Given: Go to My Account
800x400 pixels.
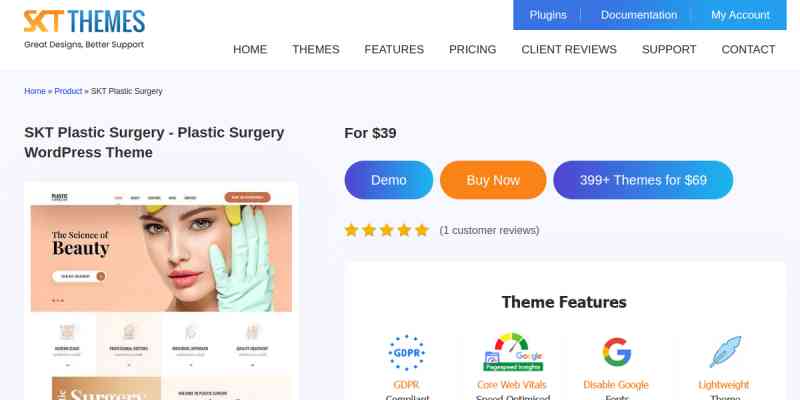Looking at the screenshot, I should [740, 15].
